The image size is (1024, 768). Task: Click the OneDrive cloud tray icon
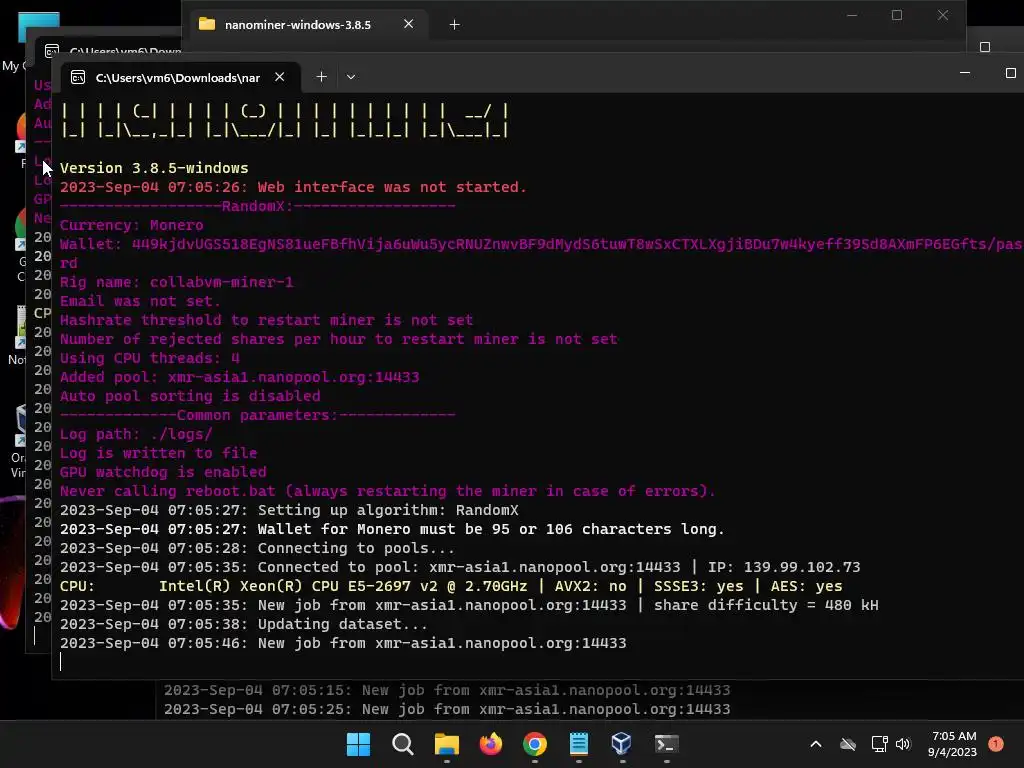tap(848, 744)
